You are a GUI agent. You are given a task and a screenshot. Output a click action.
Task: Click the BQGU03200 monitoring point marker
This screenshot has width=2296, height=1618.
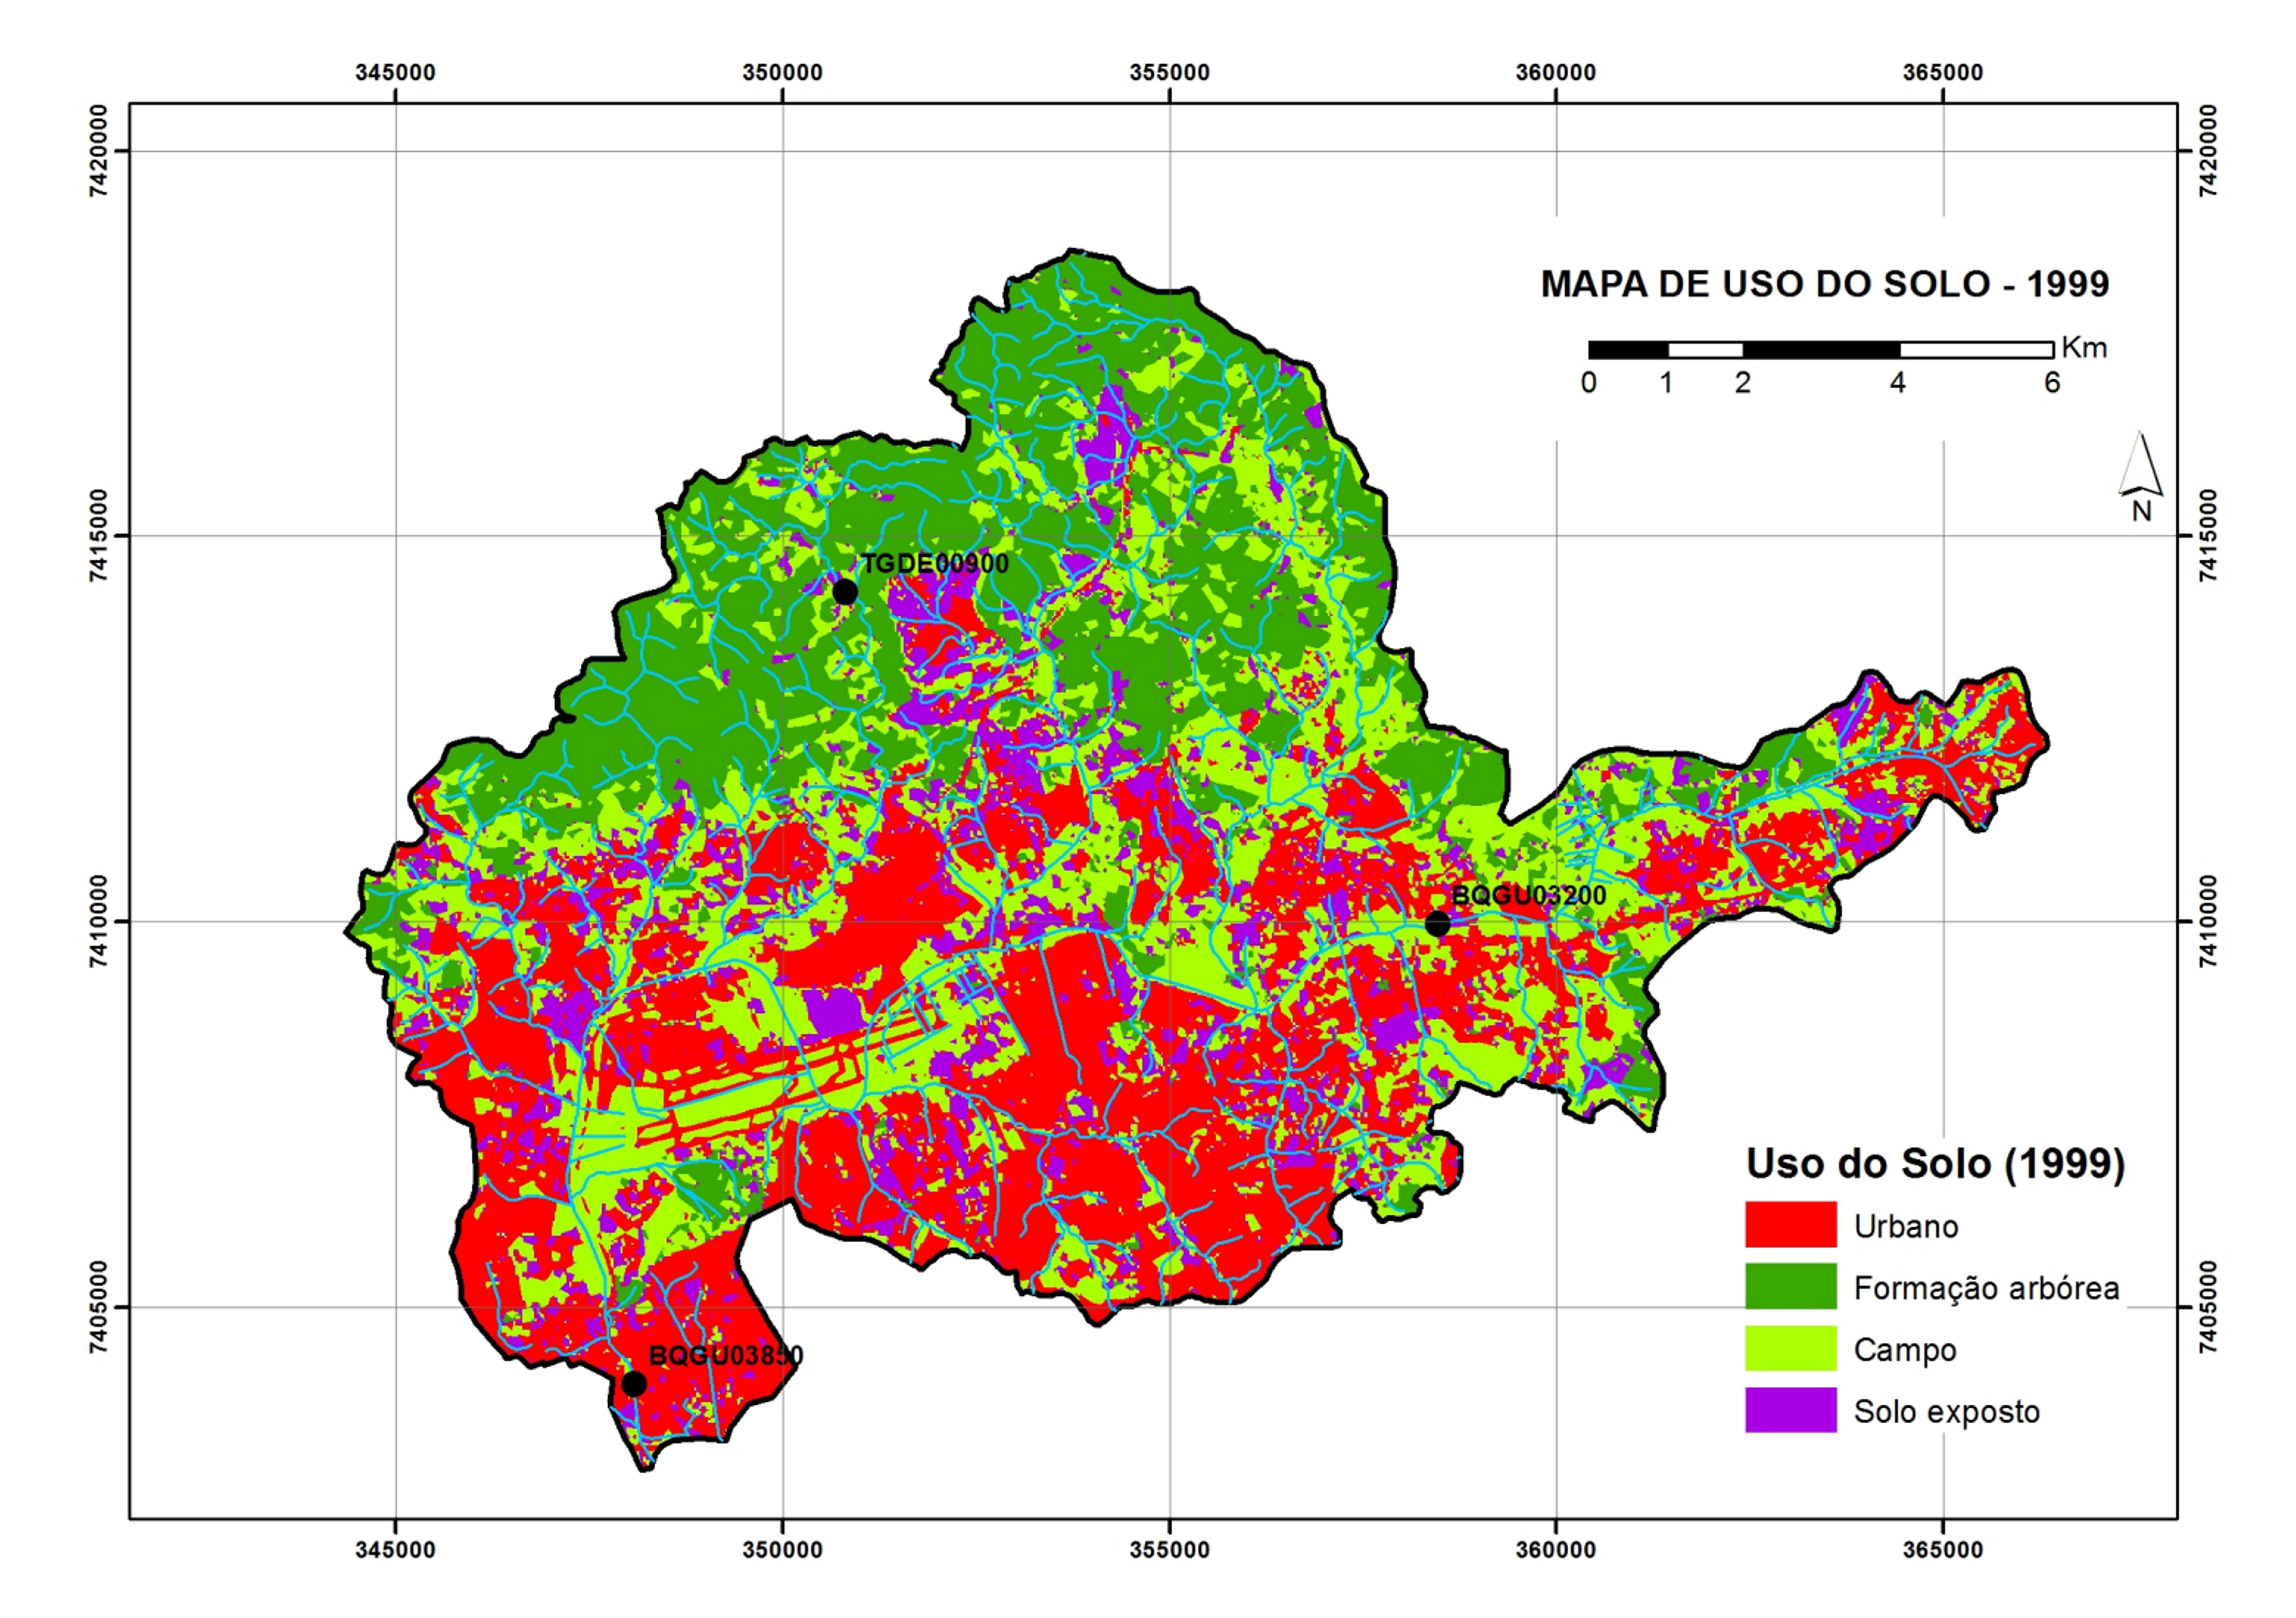pyautogui.click(x=1437, y=923)
